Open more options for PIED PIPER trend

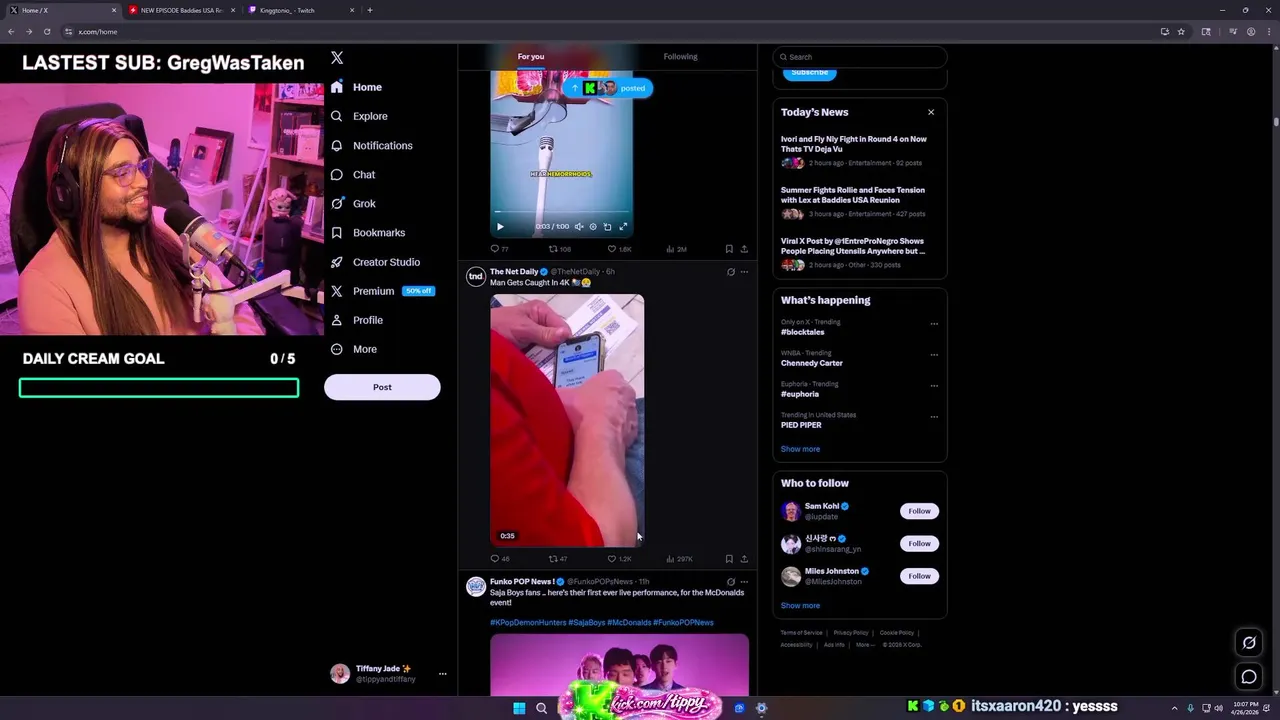pyautogui.click(x=934, y=417)
